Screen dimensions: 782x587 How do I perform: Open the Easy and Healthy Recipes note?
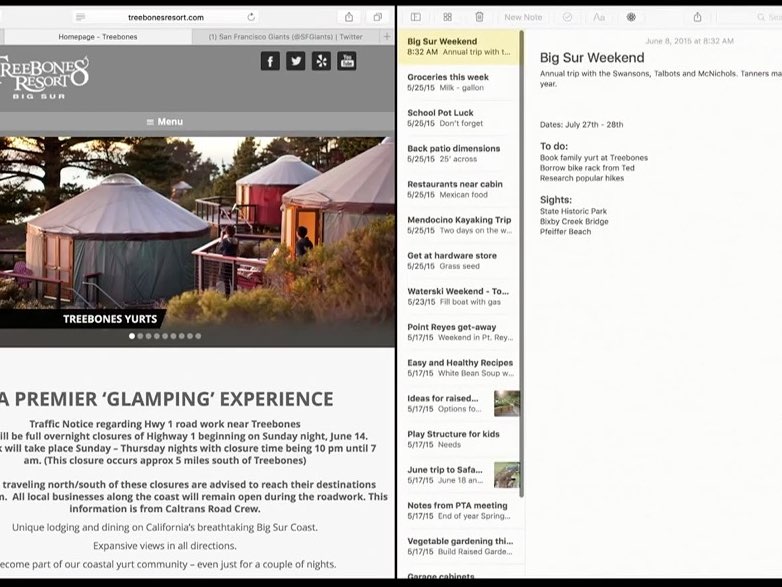click(x=459, y=368)
